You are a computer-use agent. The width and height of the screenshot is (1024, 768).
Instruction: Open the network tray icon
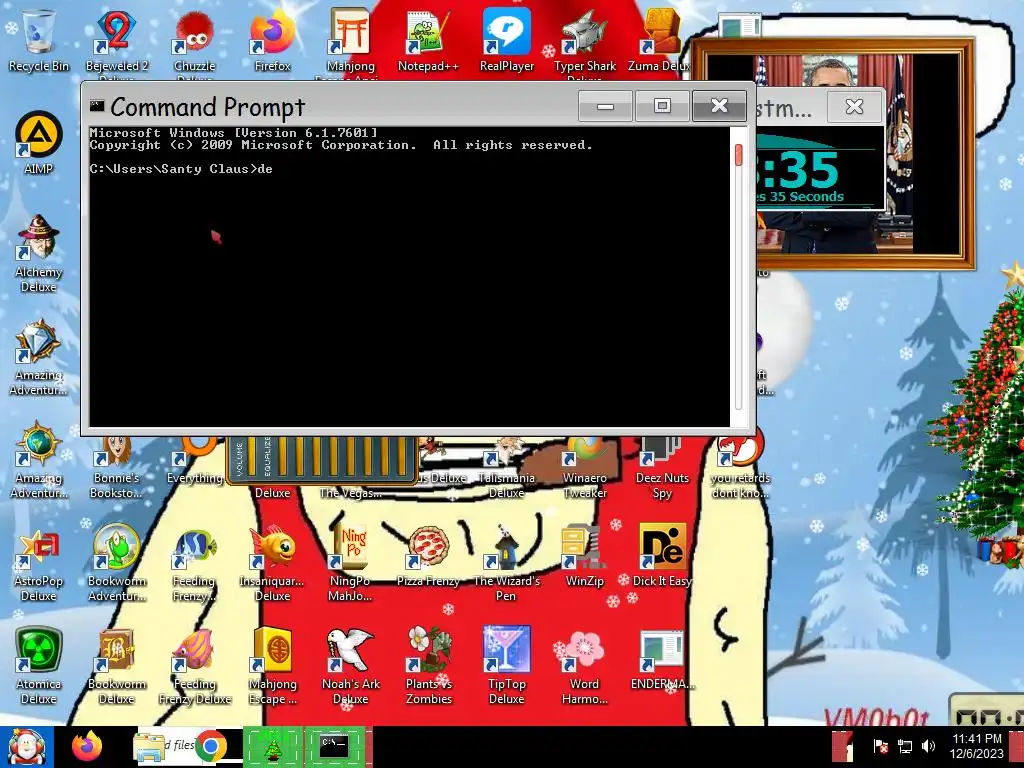[904, 746]
